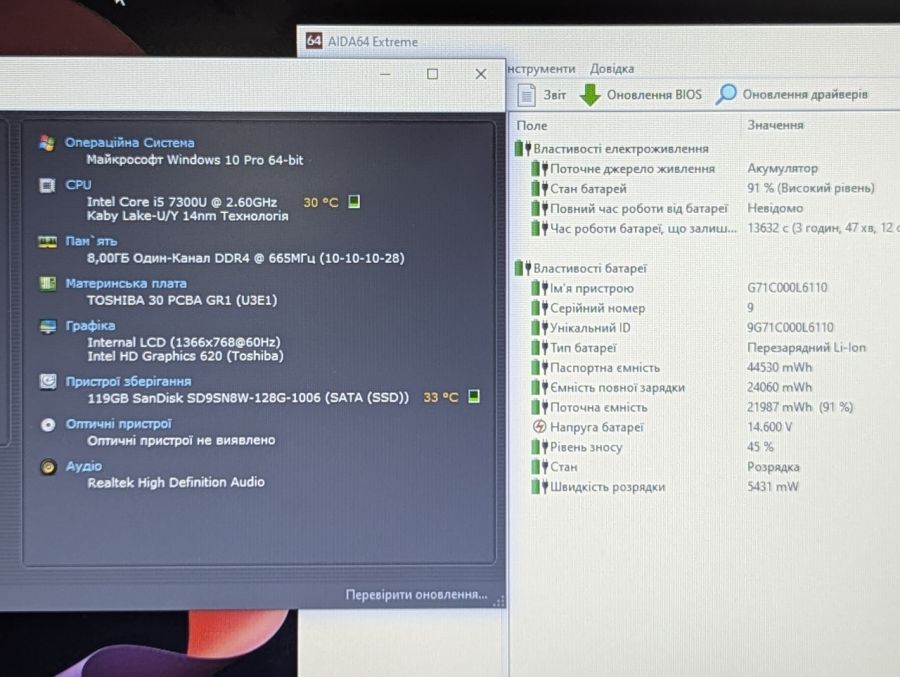The height and width of the screenshot is (677, 900).
Task: Click the optical disc icon
Action: 48,424
